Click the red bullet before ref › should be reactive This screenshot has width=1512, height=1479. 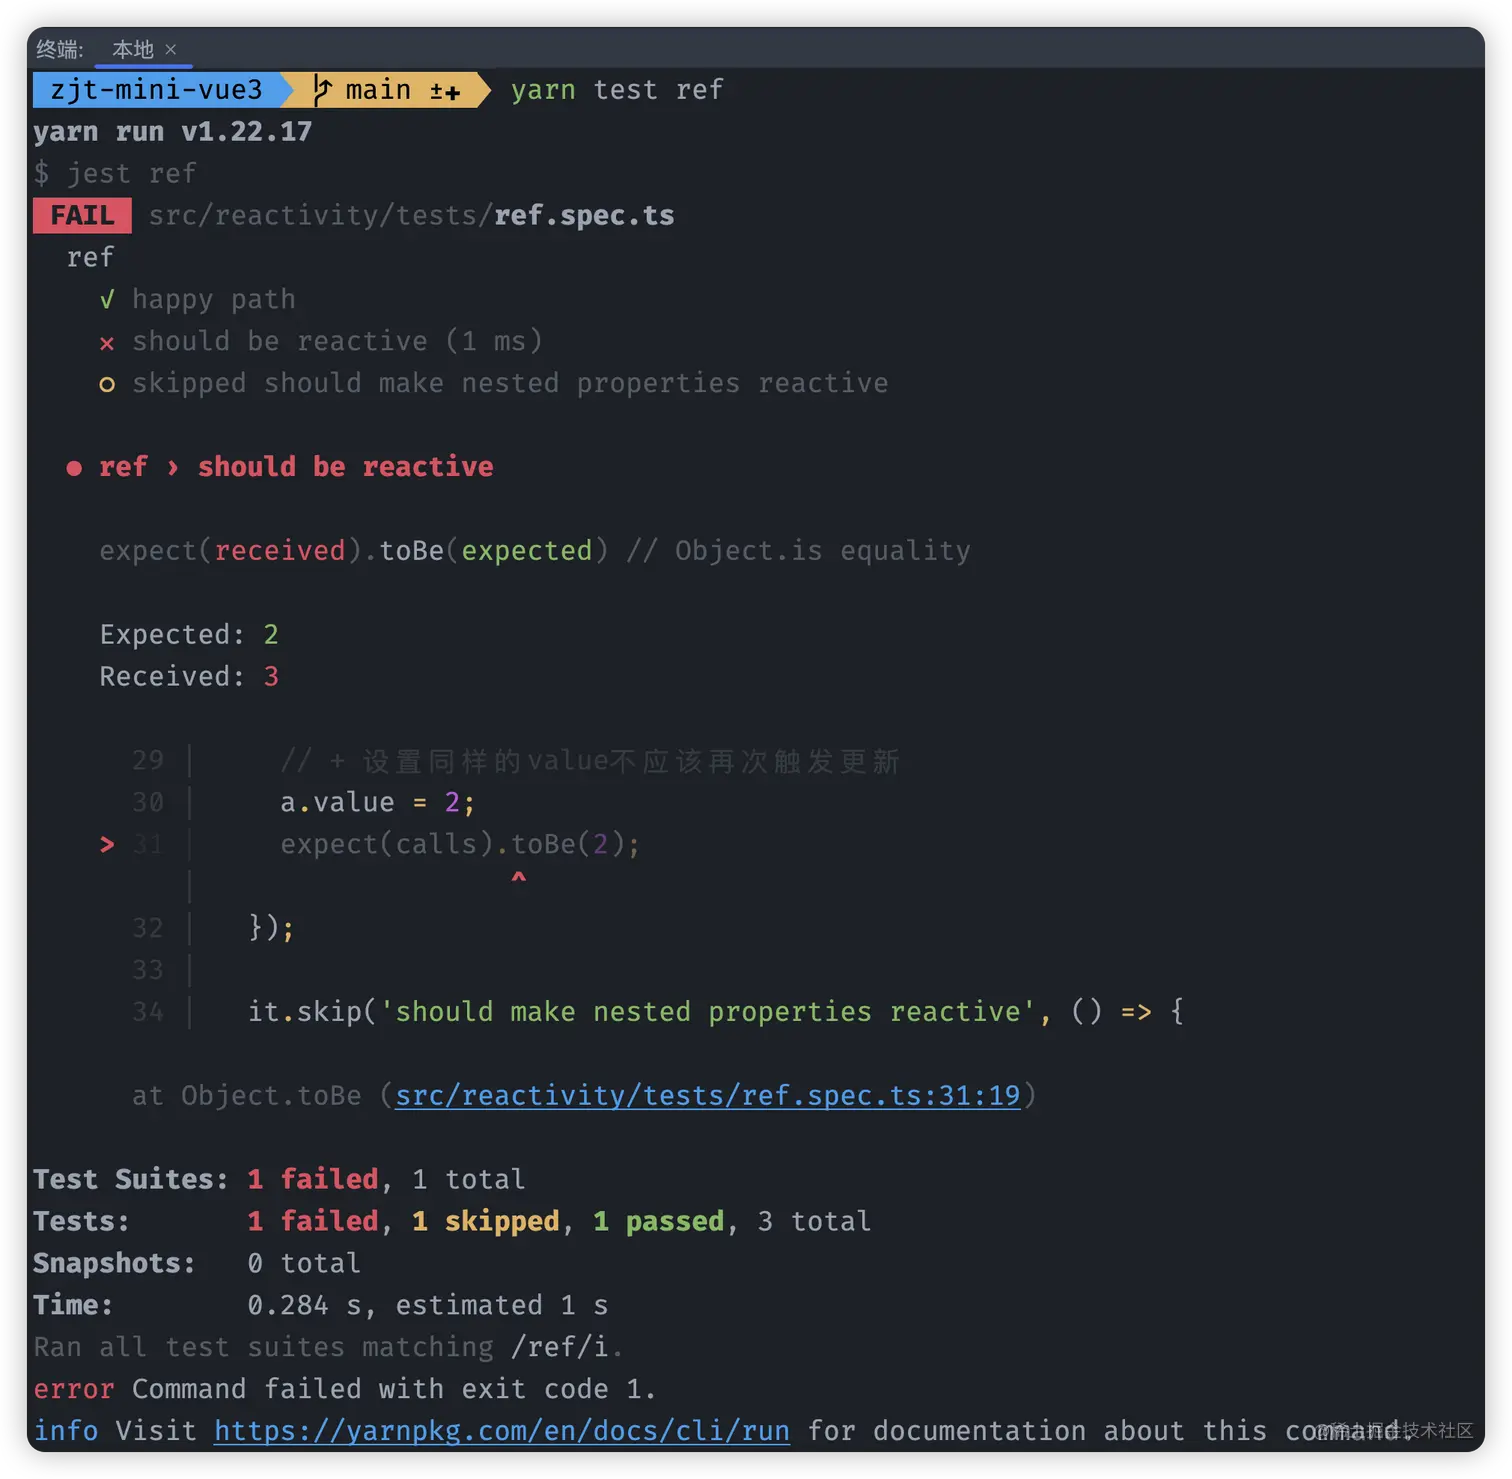[x=74, y=468]
